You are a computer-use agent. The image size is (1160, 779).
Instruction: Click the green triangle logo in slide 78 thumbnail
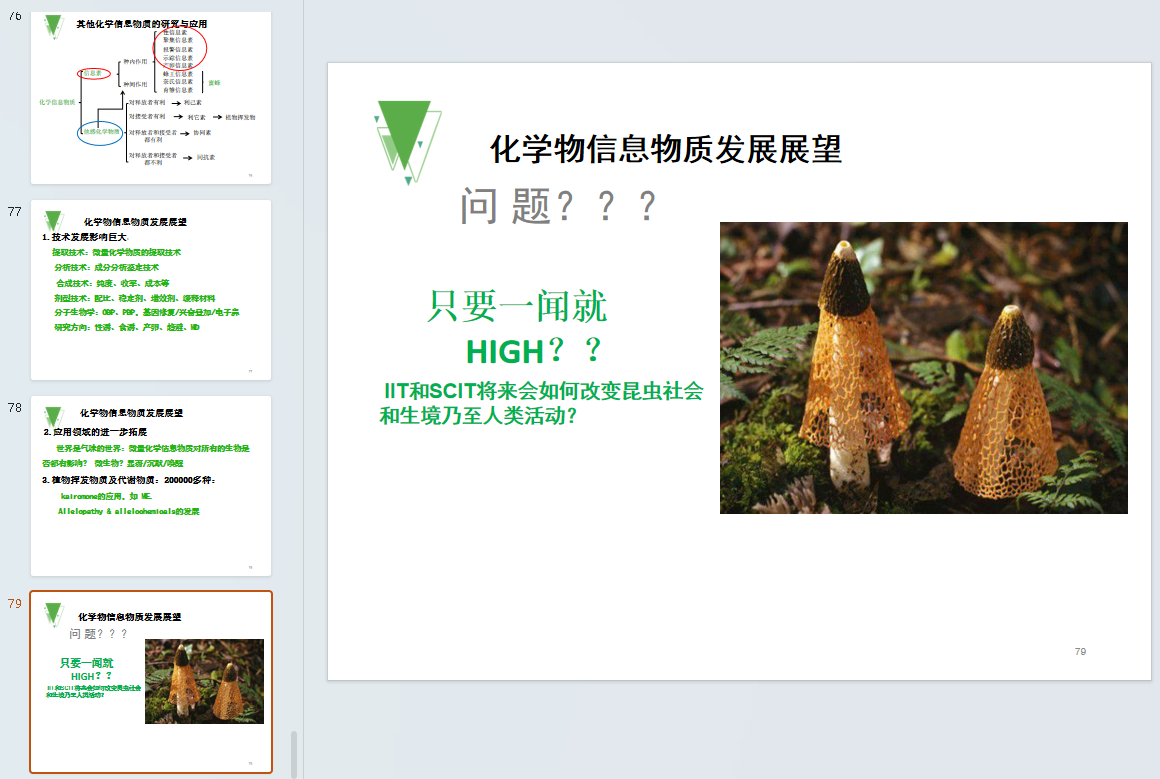54,416
